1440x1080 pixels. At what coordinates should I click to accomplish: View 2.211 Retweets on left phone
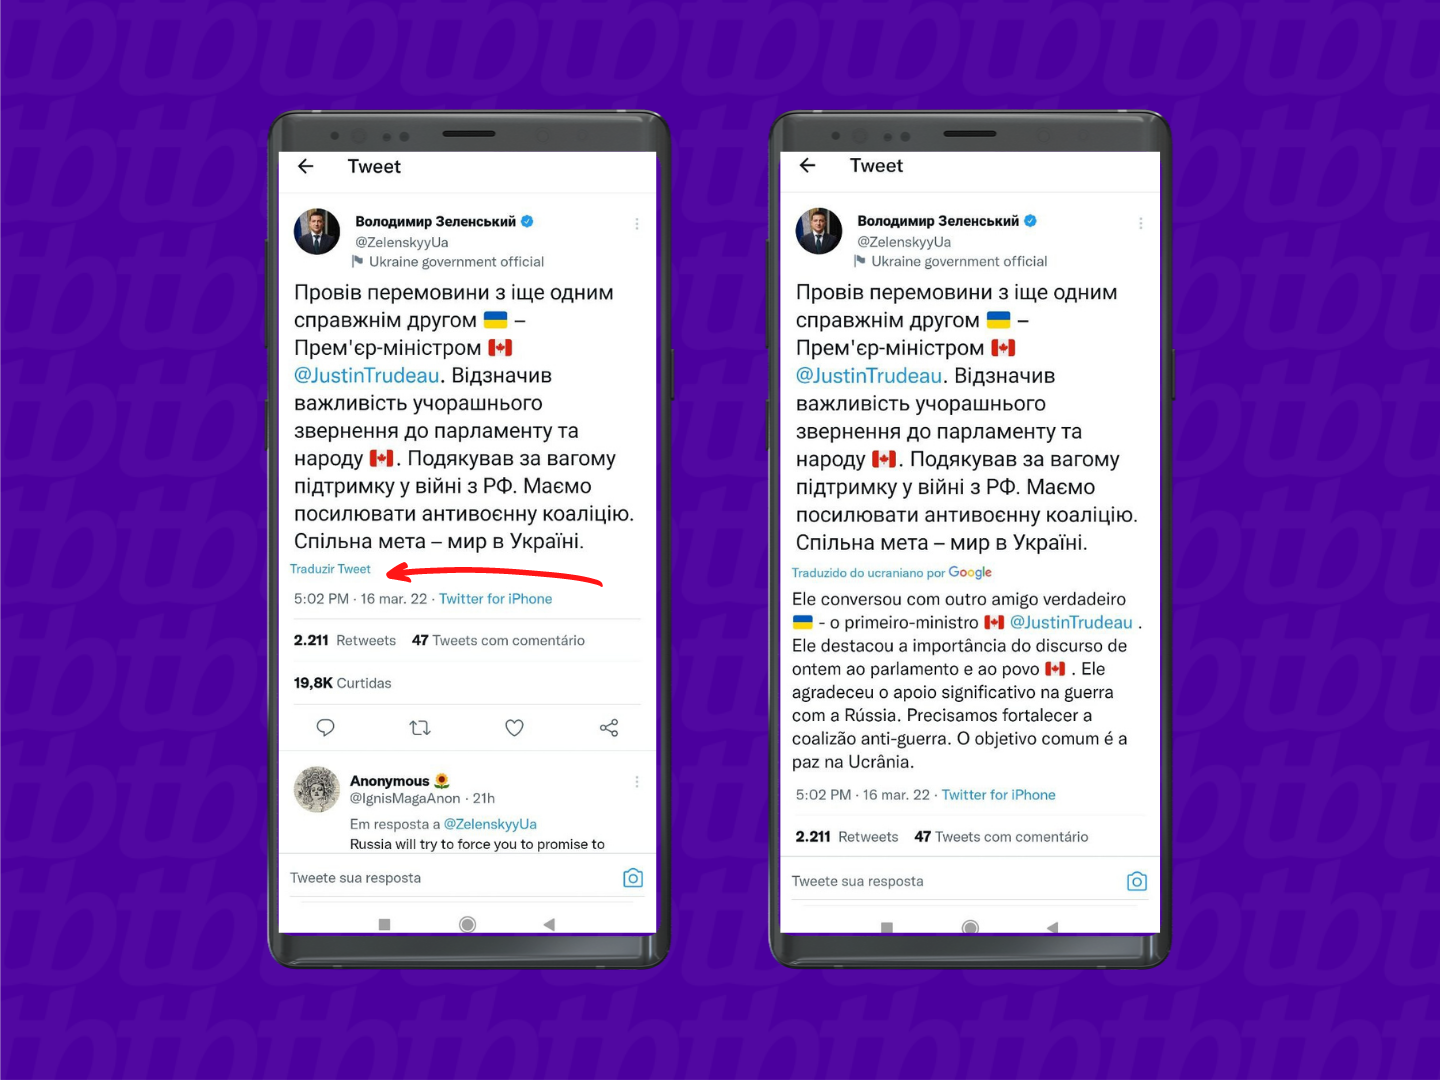(345, 640)
